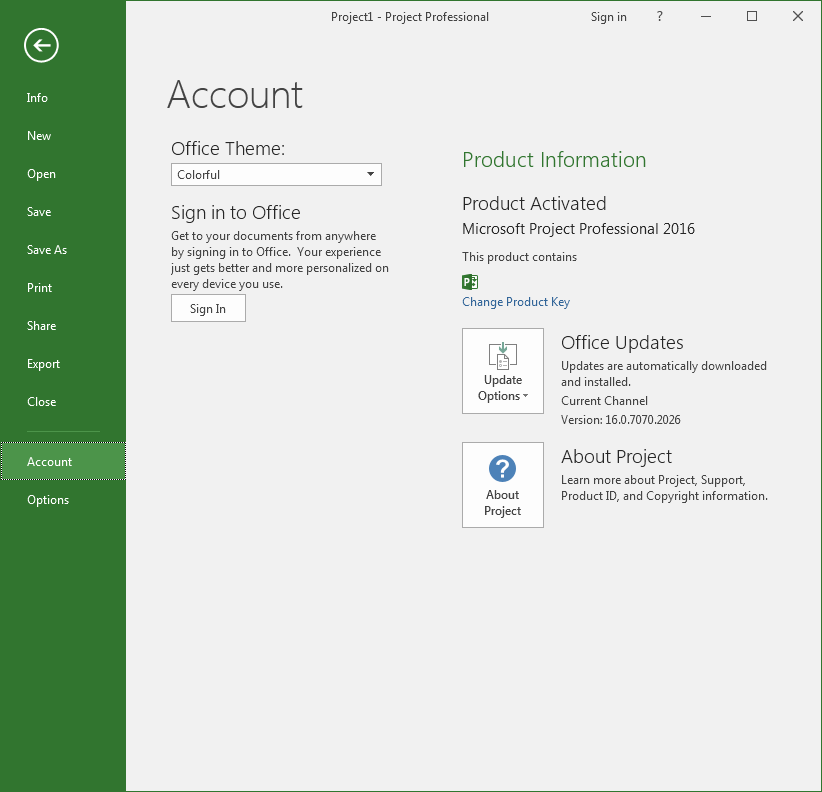This screenshot has height=792, width=822.
Task: Open the Help question mark in title bar
Action: point(659,17)
